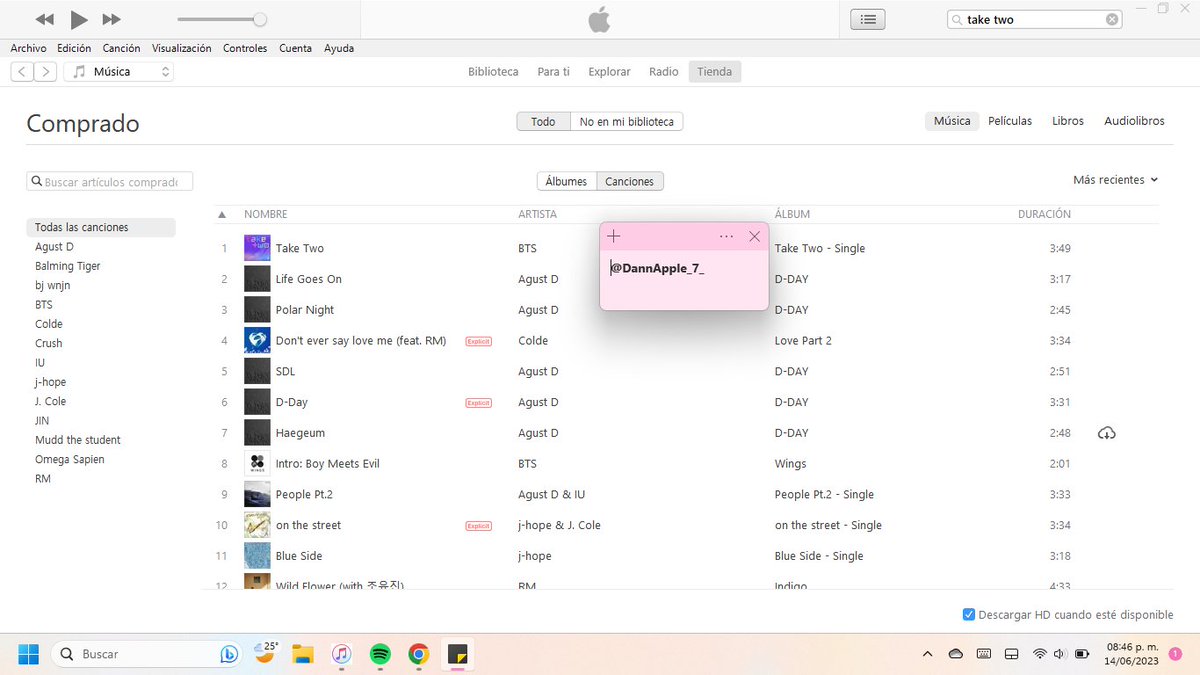This screenshot has width=1200, height=675.
Task: Select the Música purchased category
Action: pyautogui.click(x=952, y=121)
